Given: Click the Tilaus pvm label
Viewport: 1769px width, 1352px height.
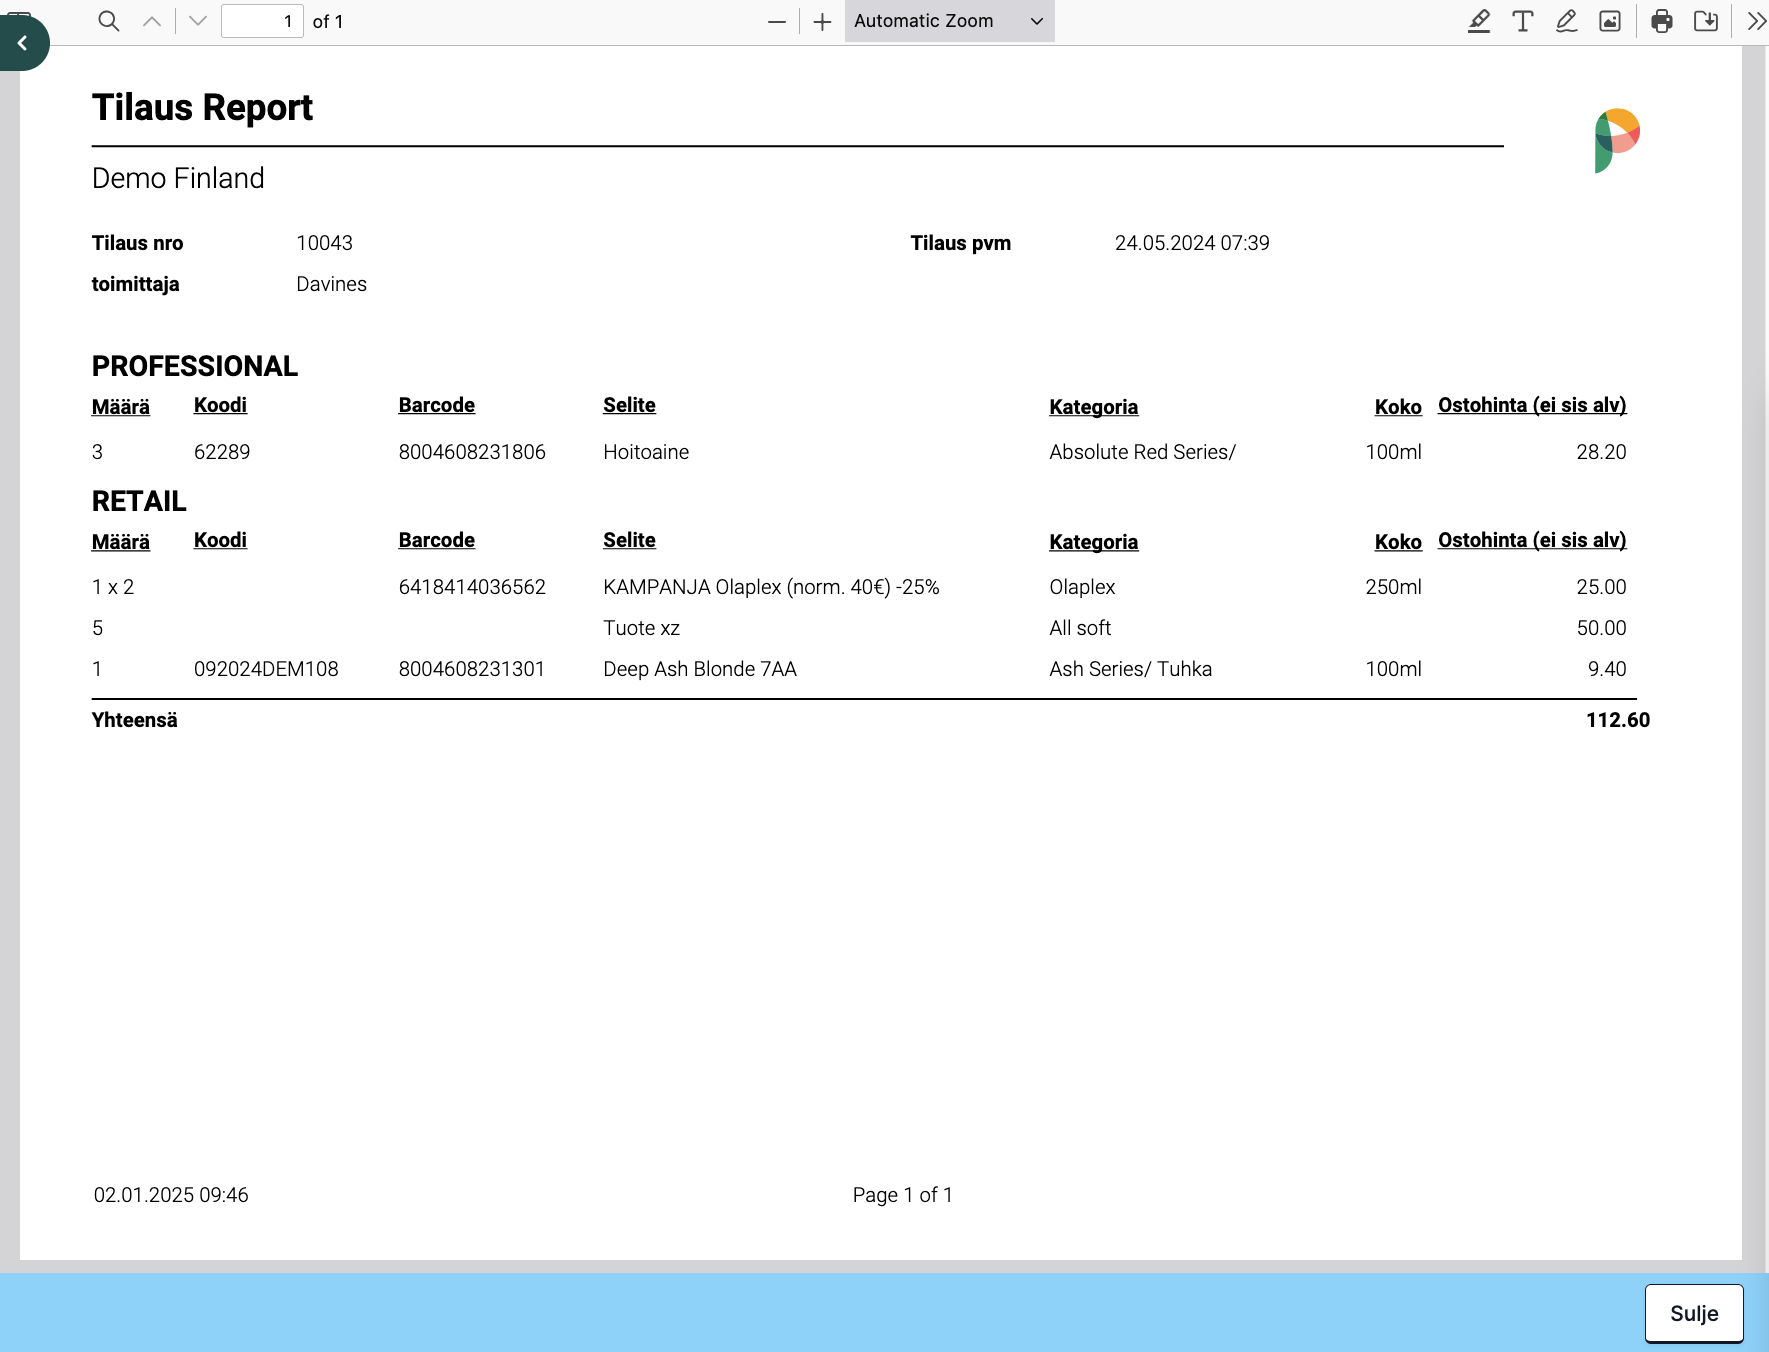Looking at the screenshot, I should [960, 243].
